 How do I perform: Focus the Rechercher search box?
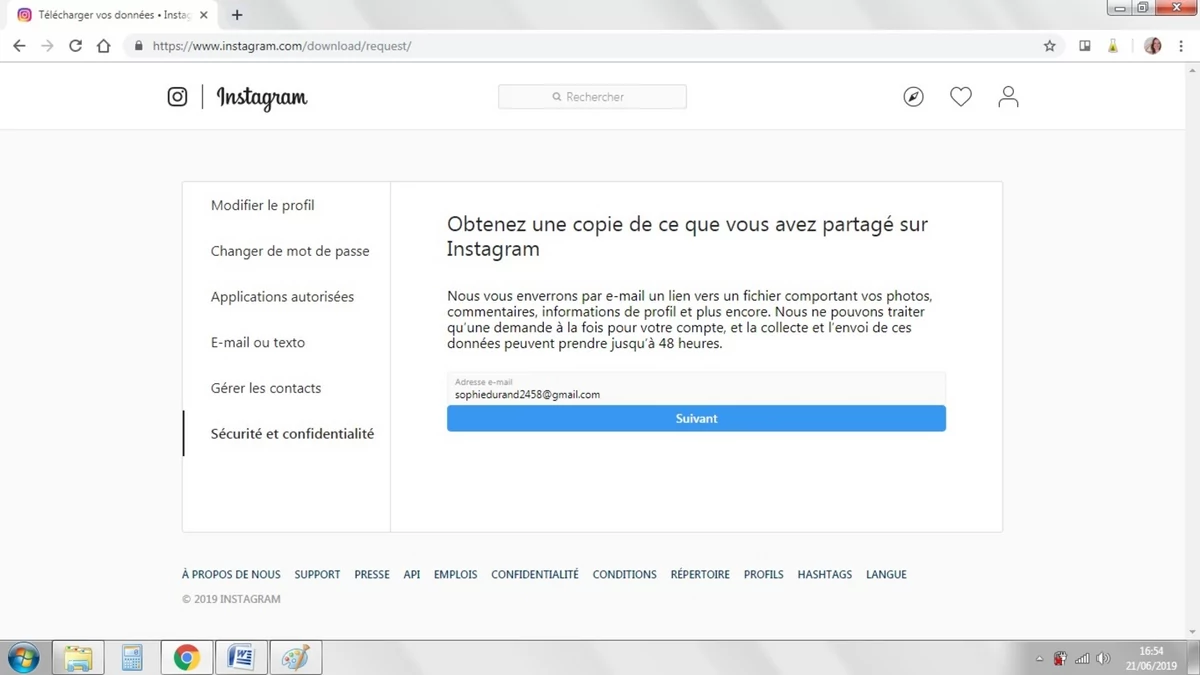pos(592,97)
